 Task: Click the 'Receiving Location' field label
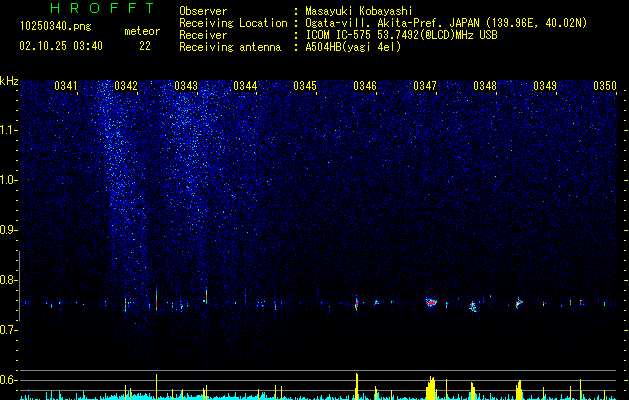[233, 23]
